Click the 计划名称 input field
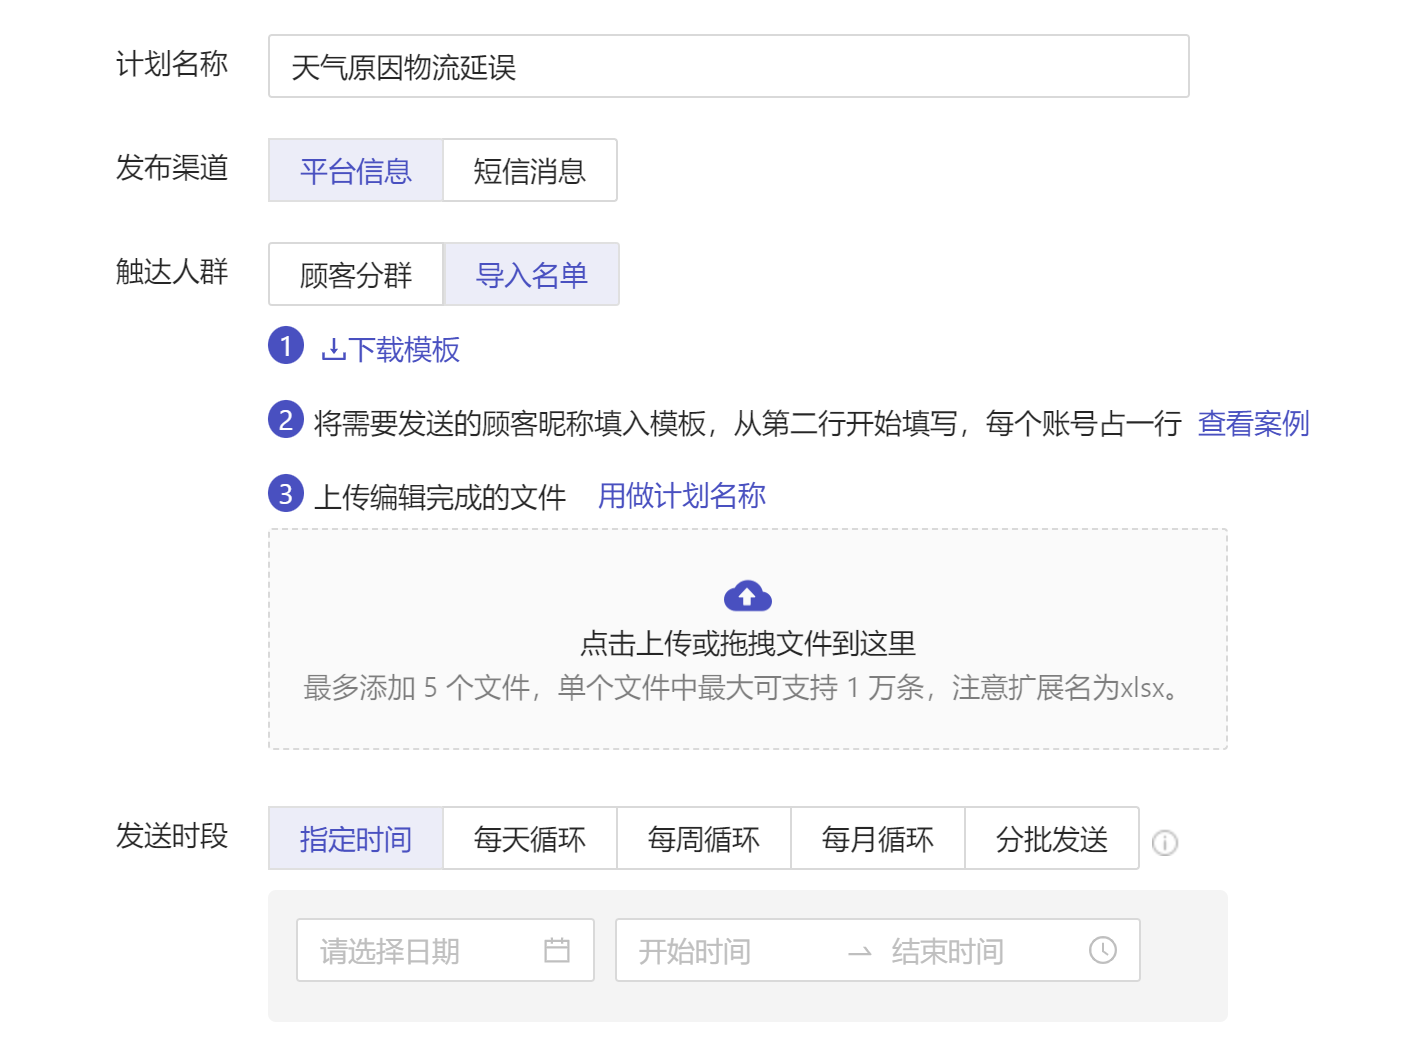 tap(728, 66)
